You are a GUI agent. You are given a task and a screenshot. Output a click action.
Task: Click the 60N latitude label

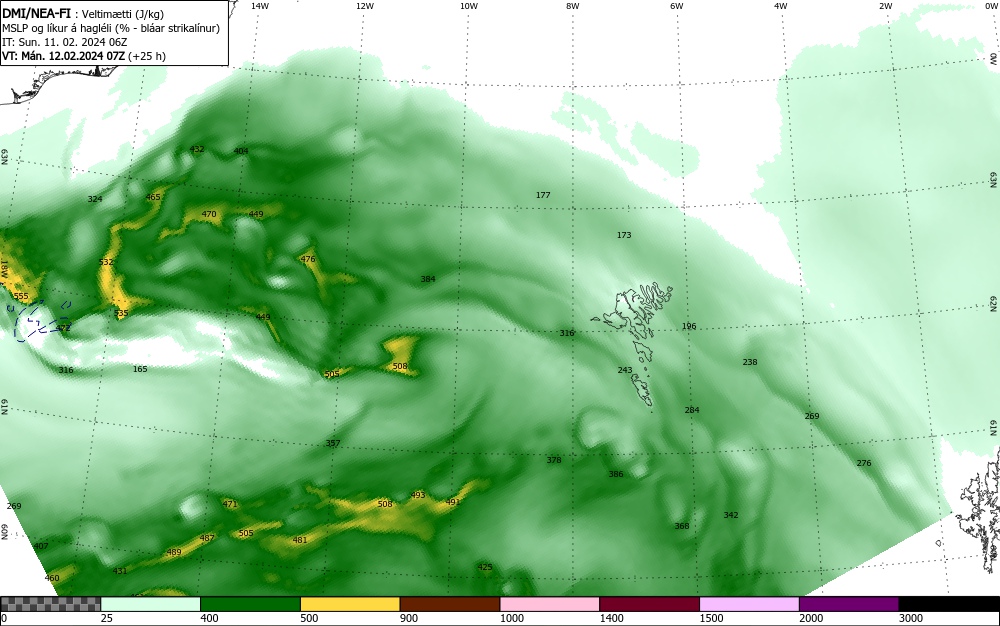[x=4, y=532]
